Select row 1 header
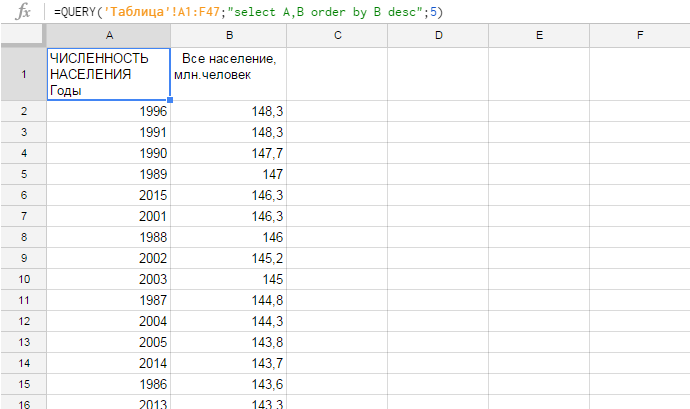The width and height of the screenshot is (690, 409). [24, 74]
